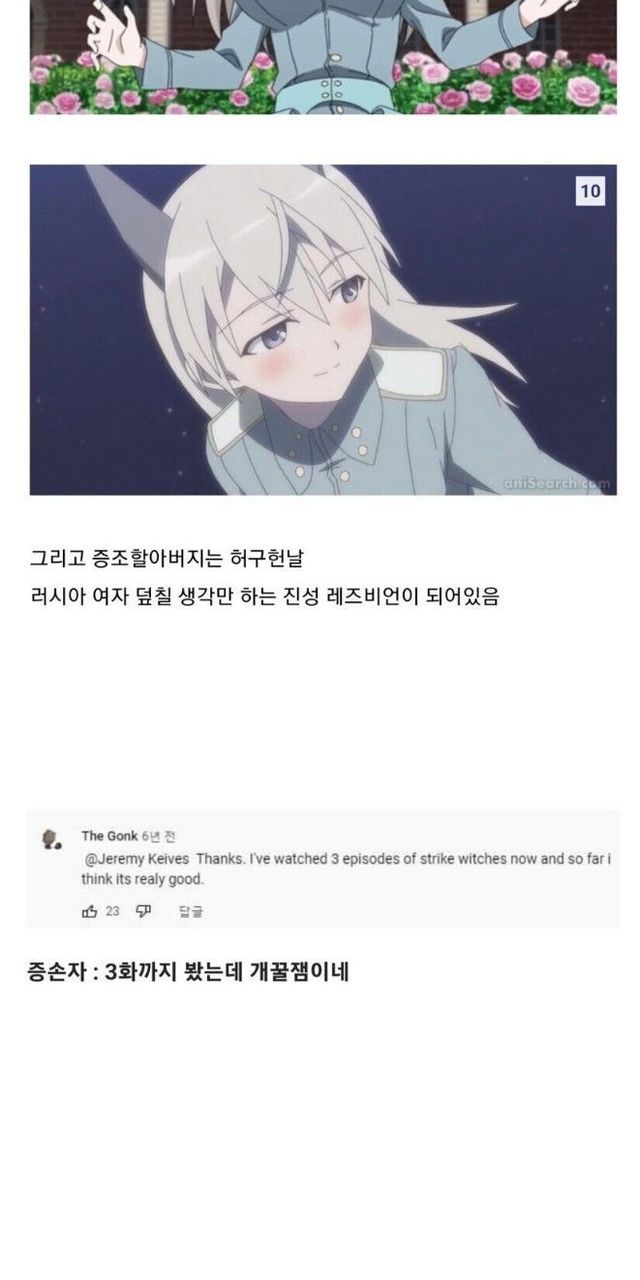Open The Gonk's profile avatar
Image resolution: width=640 pixels, height=1280 pixels.
point(51,840)
